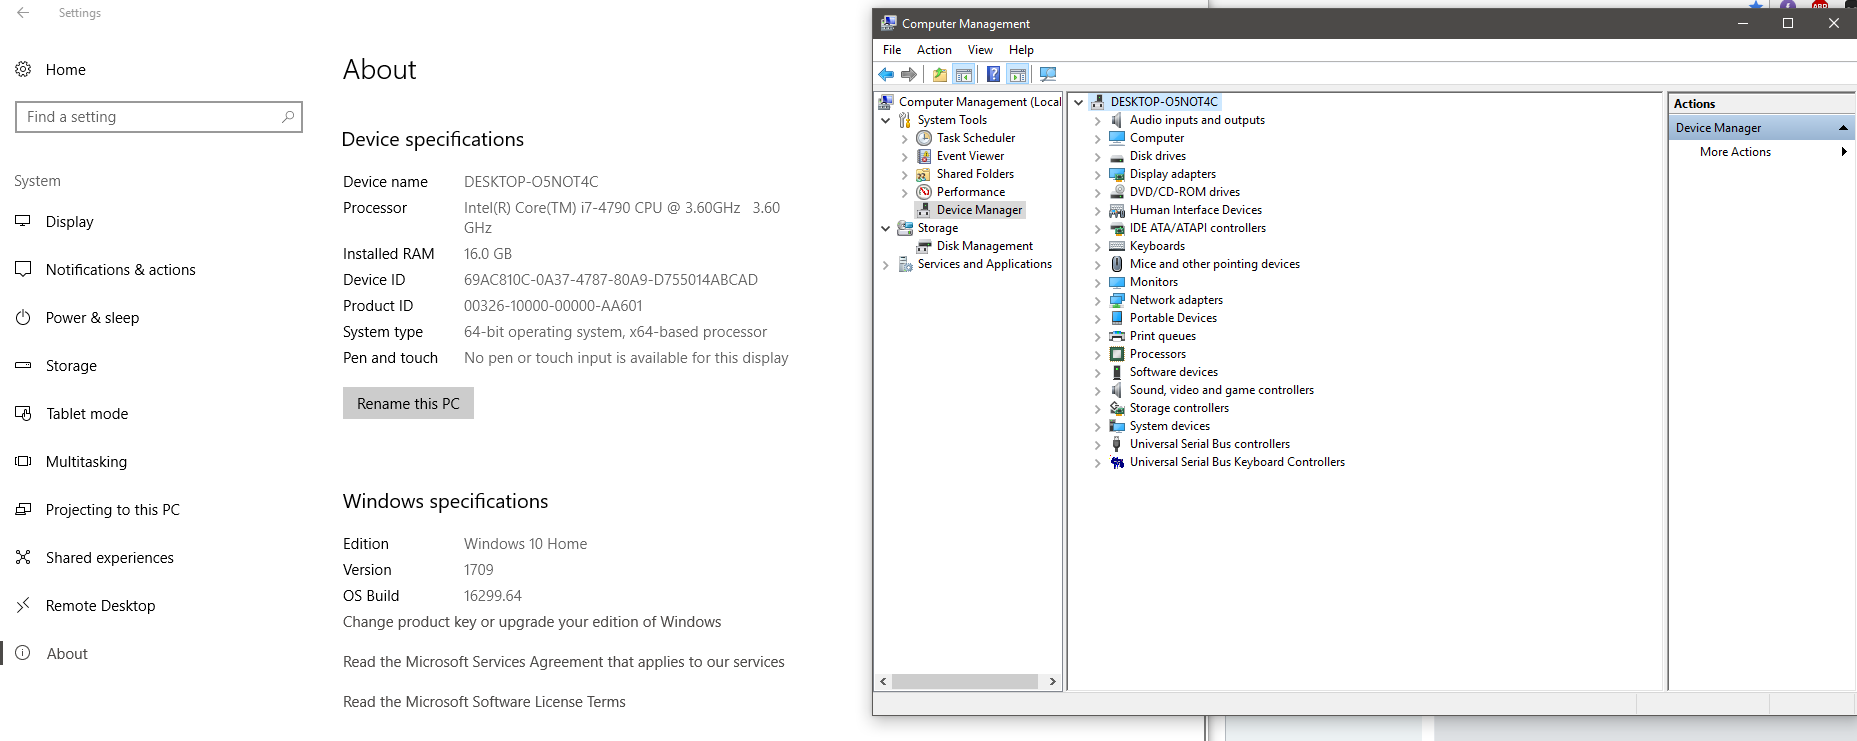Image resolution: width=1857 pixels, height=741 pixels.
Task: Select the Network adapters icon
Action: [1117, 300]
